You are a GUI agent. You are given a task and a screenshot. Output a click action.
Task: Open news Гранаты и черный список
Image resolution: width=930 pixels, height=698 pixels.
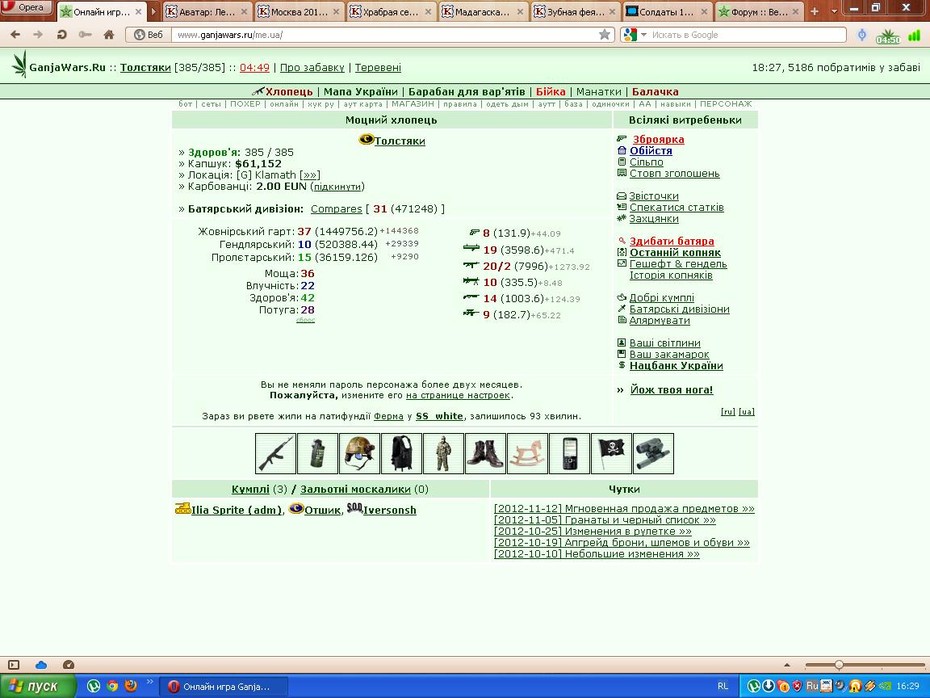(604, 520)
